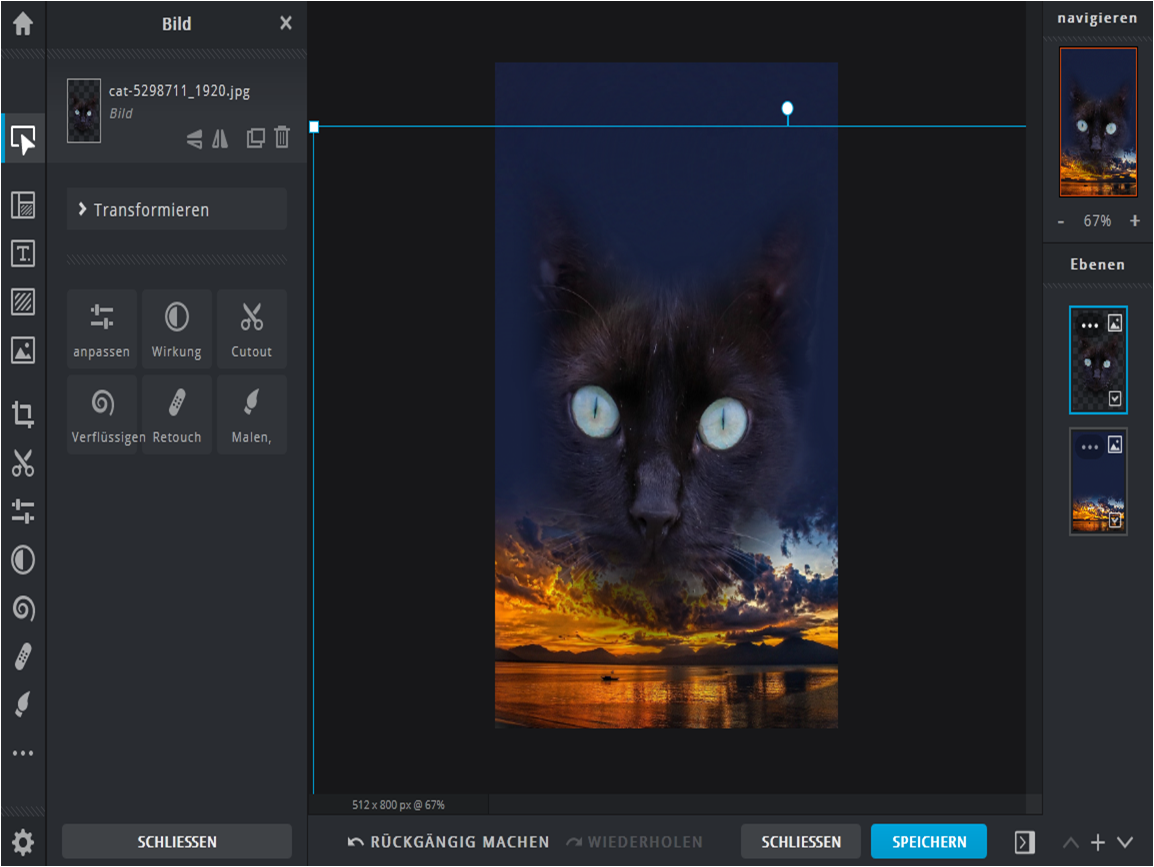Screen dimensions: 1154x867
Task: Duplicate the cat image layer
Action: tap(255, 138)
